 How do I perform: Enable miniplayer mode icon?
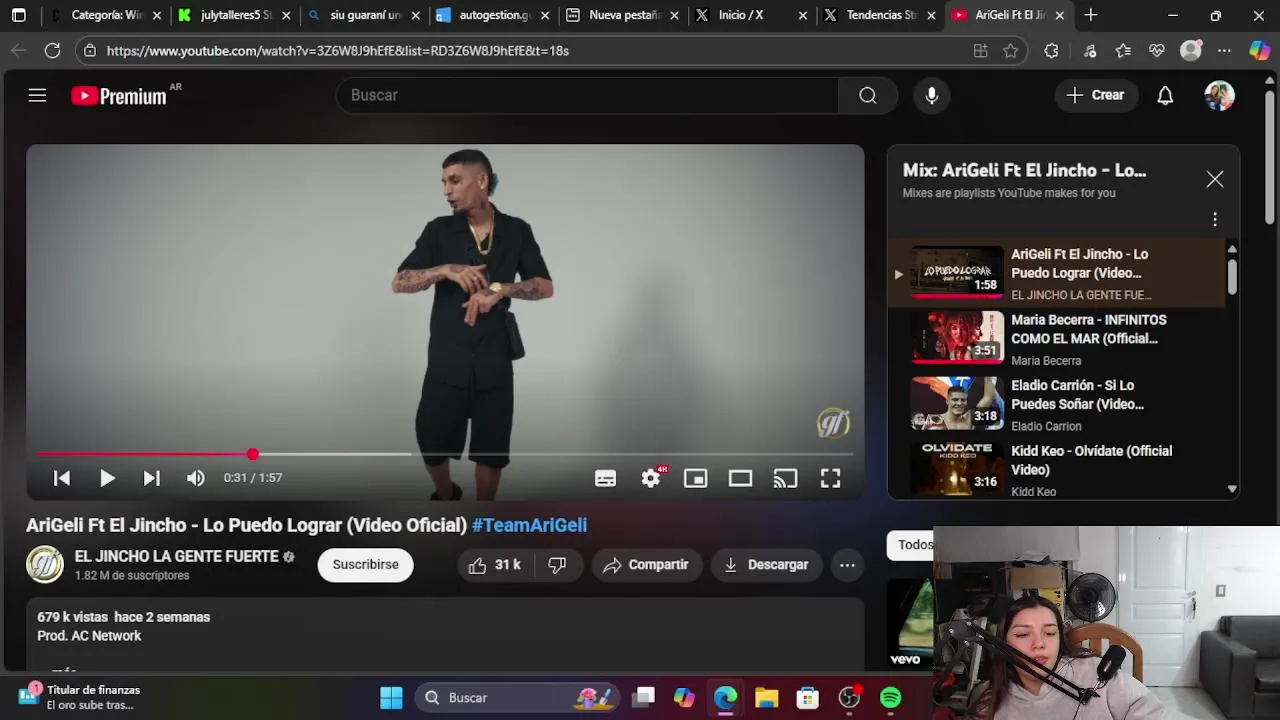click(x=695, y=478)
